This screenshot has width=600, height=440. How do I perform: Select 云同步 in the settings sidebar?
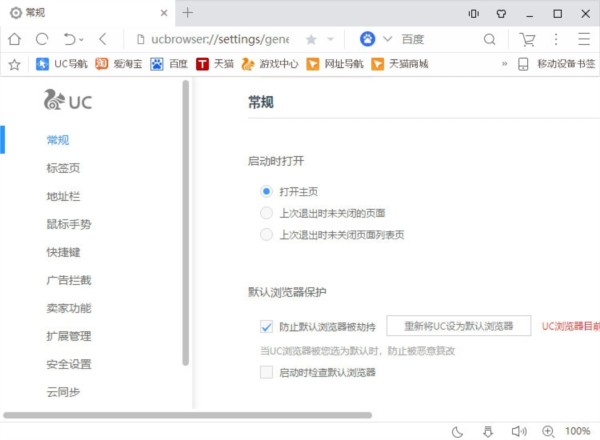click(x=63, y=392)
